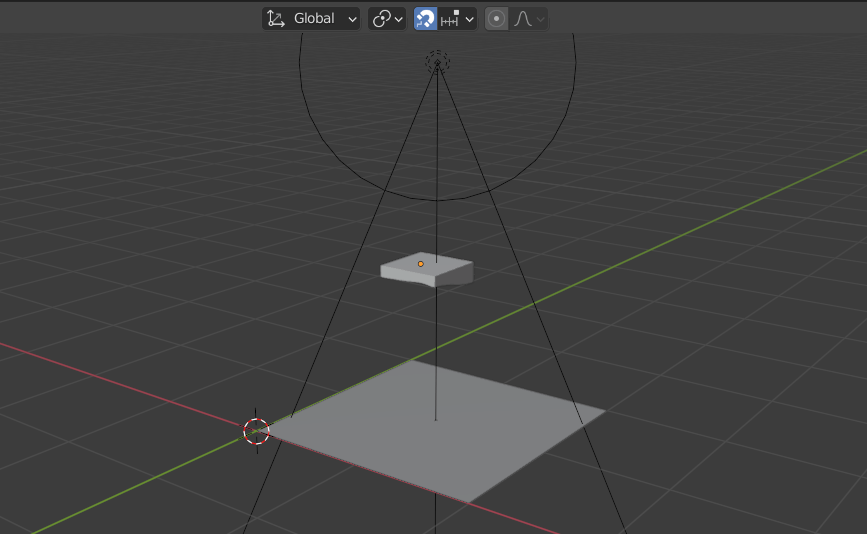867x534 pixels.
Task: Disable snapping with the magnet toggle
Action: pos(425,18)
